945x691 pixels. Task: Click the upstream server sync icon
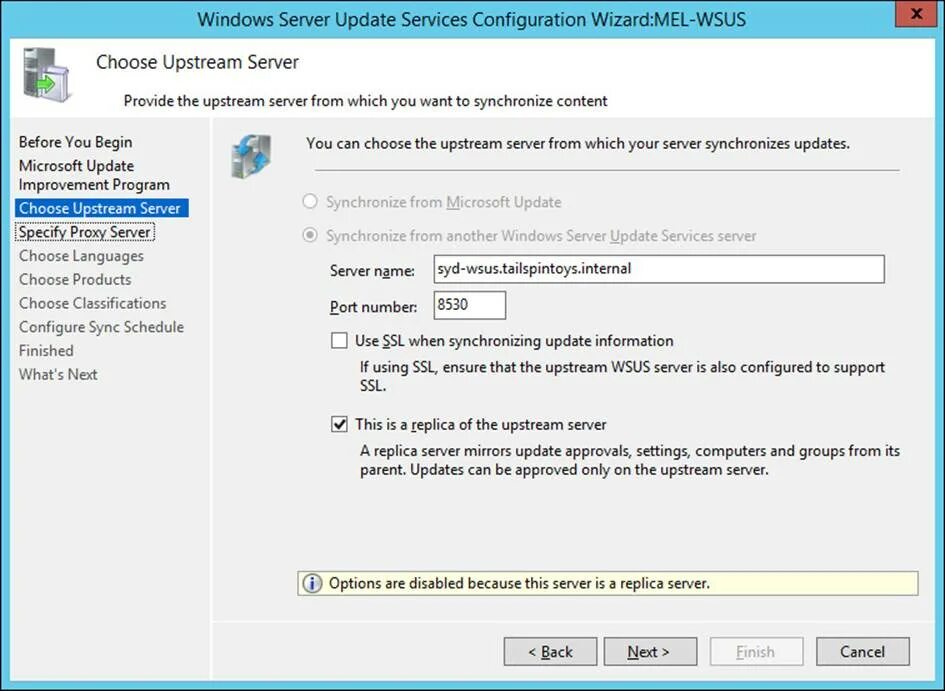[251, 157]
